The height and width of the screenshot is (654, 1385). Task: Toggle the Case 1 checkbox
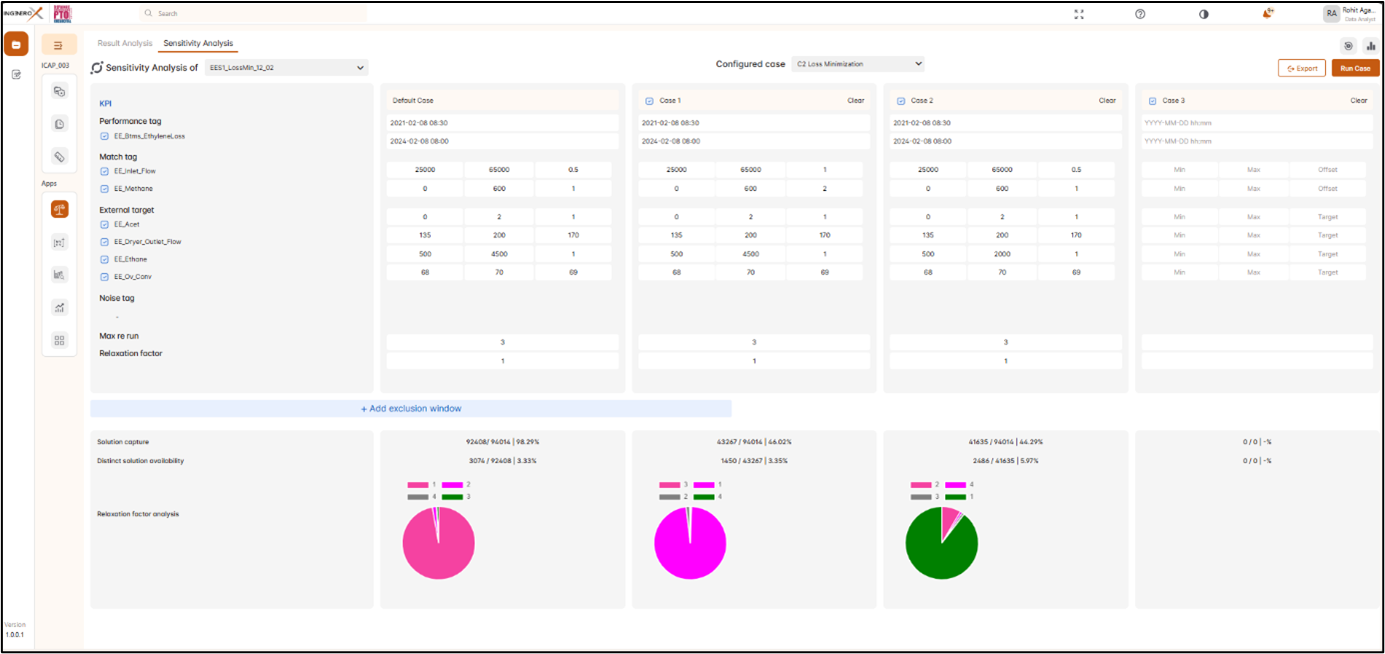tap(649, 101)
